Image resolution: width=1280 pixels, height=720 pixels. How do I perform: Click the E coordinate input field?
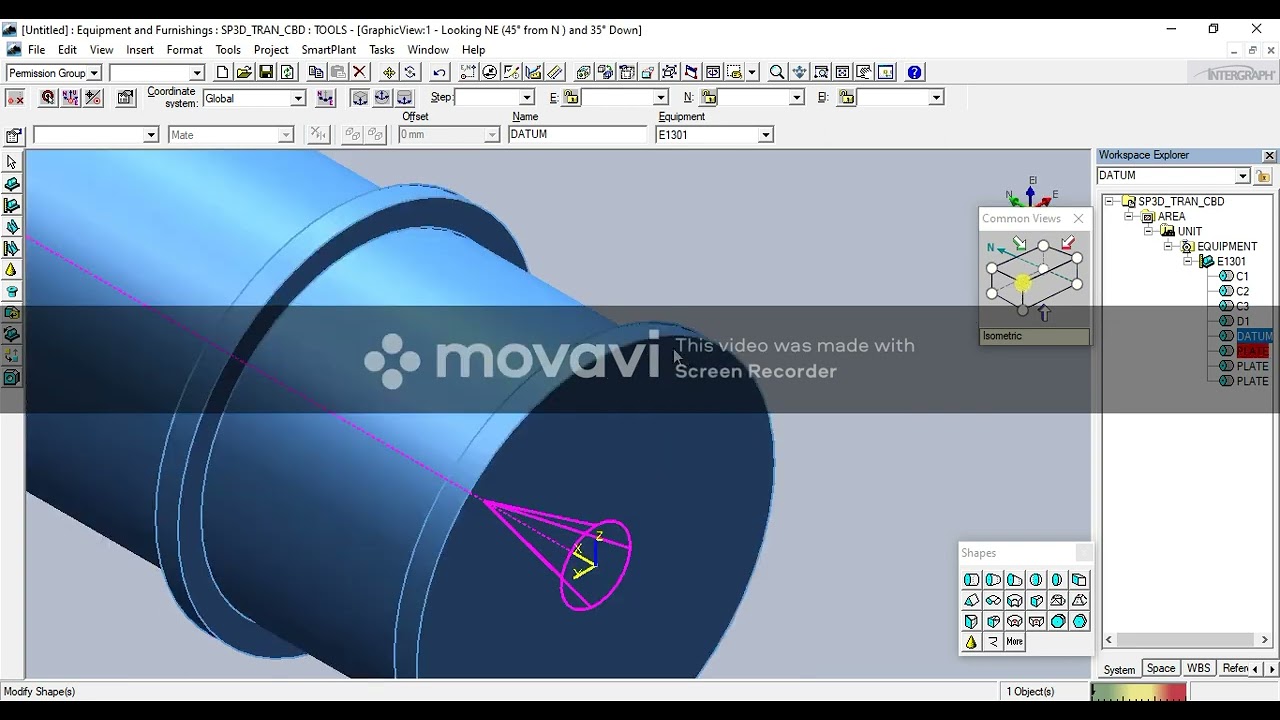click(x=617, y=98)
